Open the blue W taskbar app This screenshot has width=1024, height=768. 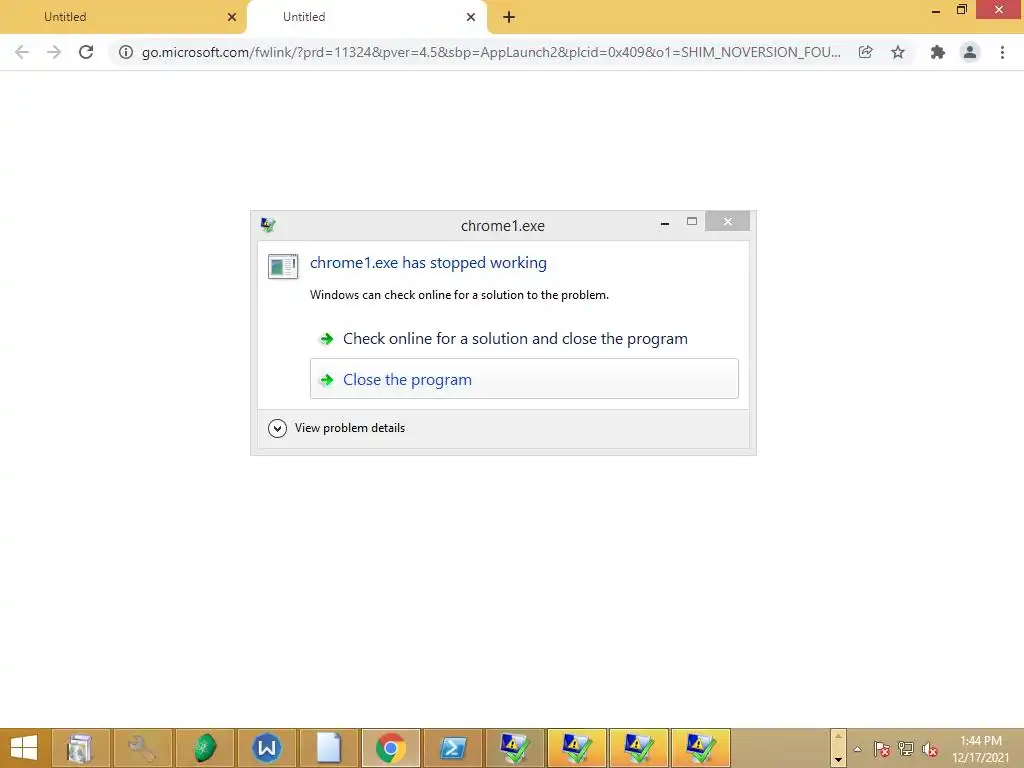266,748
